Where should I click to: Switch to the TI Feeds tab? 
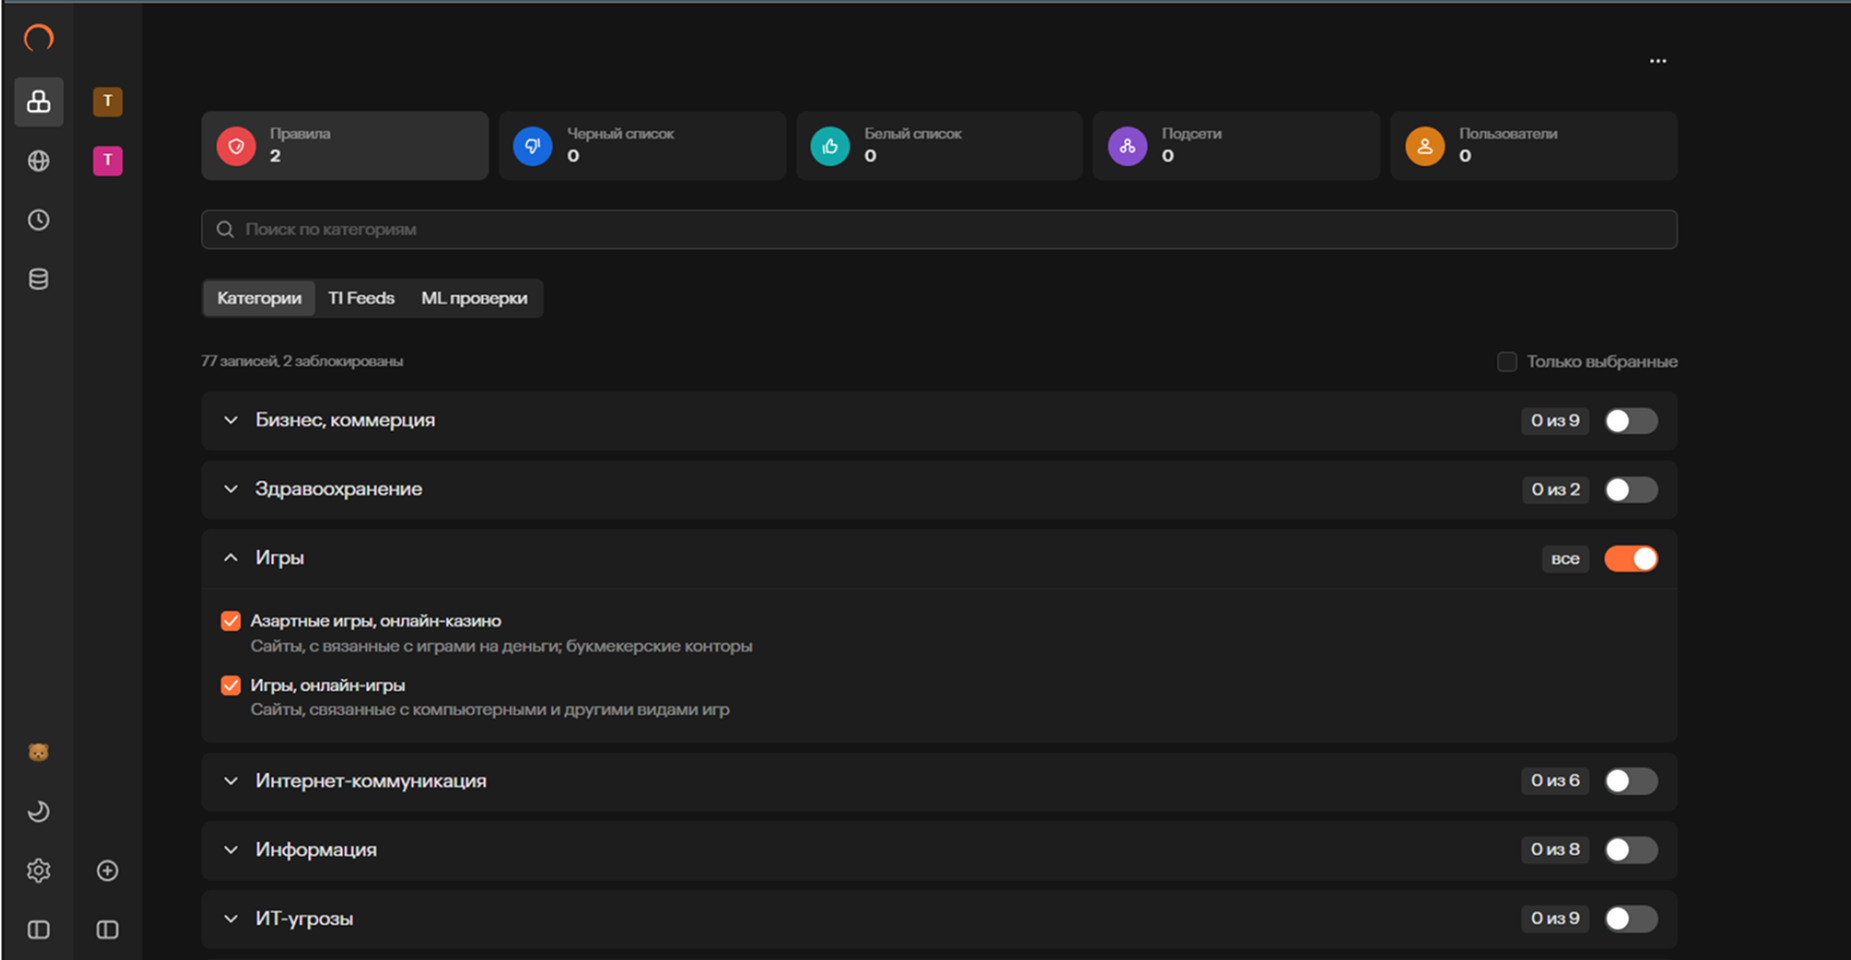click(361, 298)
